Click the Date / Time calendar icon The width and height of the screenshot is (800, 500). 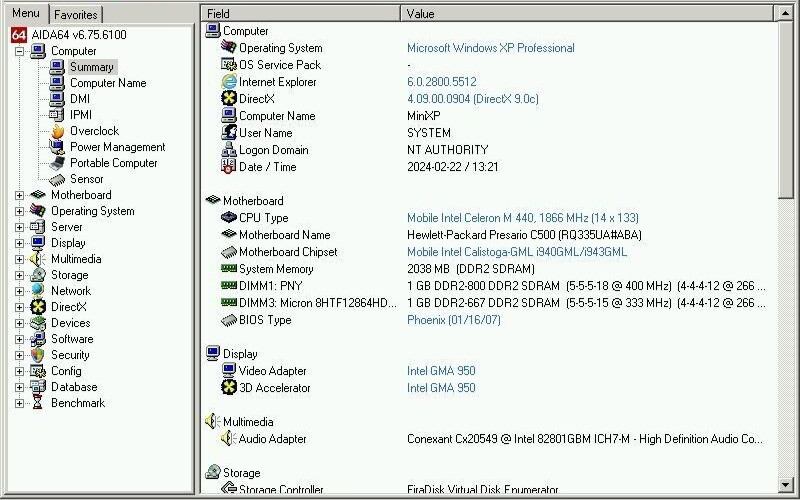pos(229,167)
